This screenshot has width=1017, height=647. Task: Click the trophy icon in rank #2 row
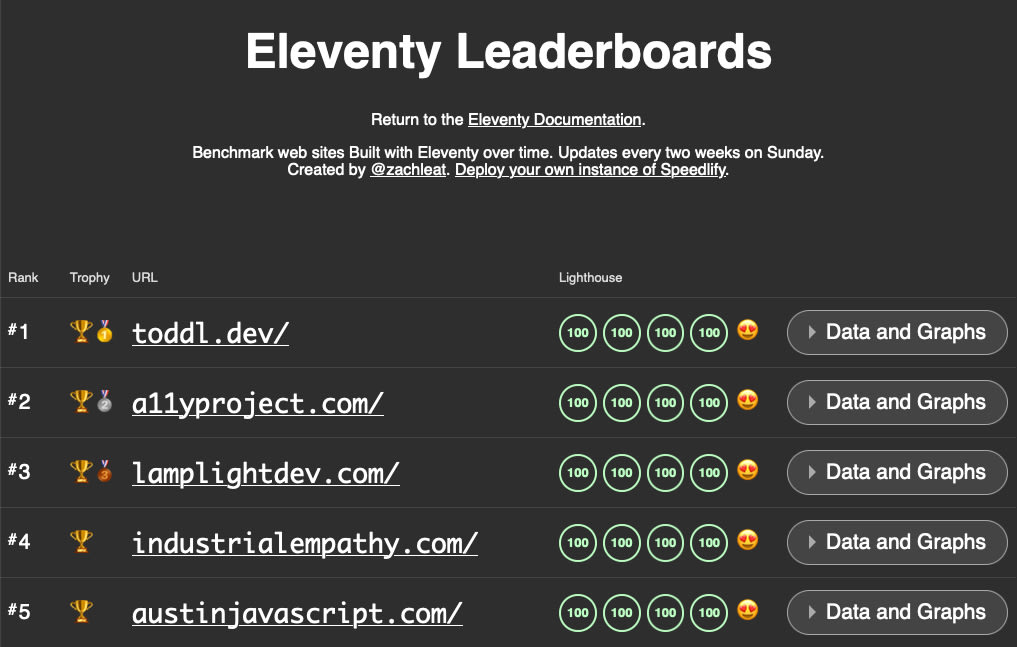pyautogui.click(x=81, y=401)
